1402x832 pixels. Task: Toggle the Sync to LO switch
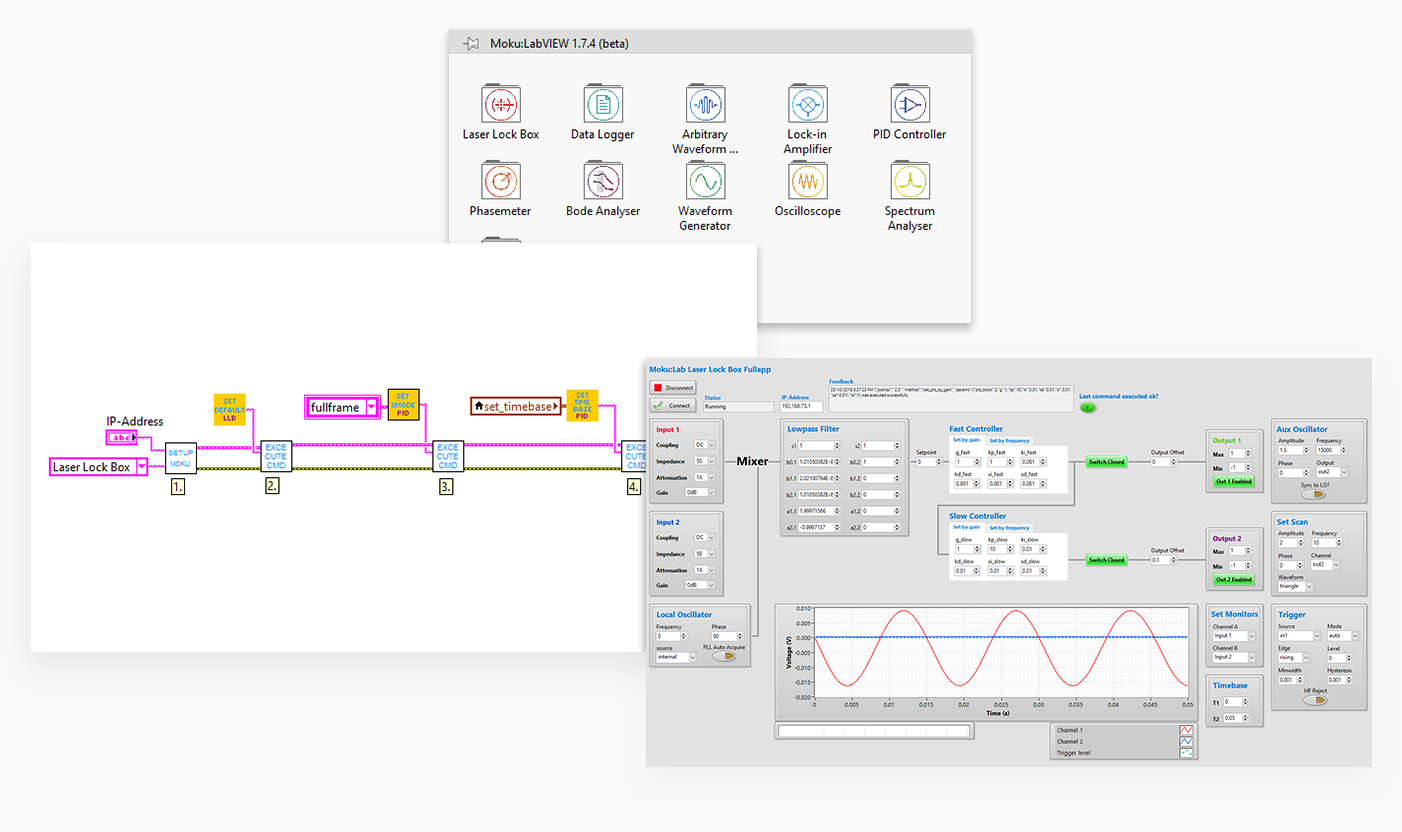point(1314,494)
